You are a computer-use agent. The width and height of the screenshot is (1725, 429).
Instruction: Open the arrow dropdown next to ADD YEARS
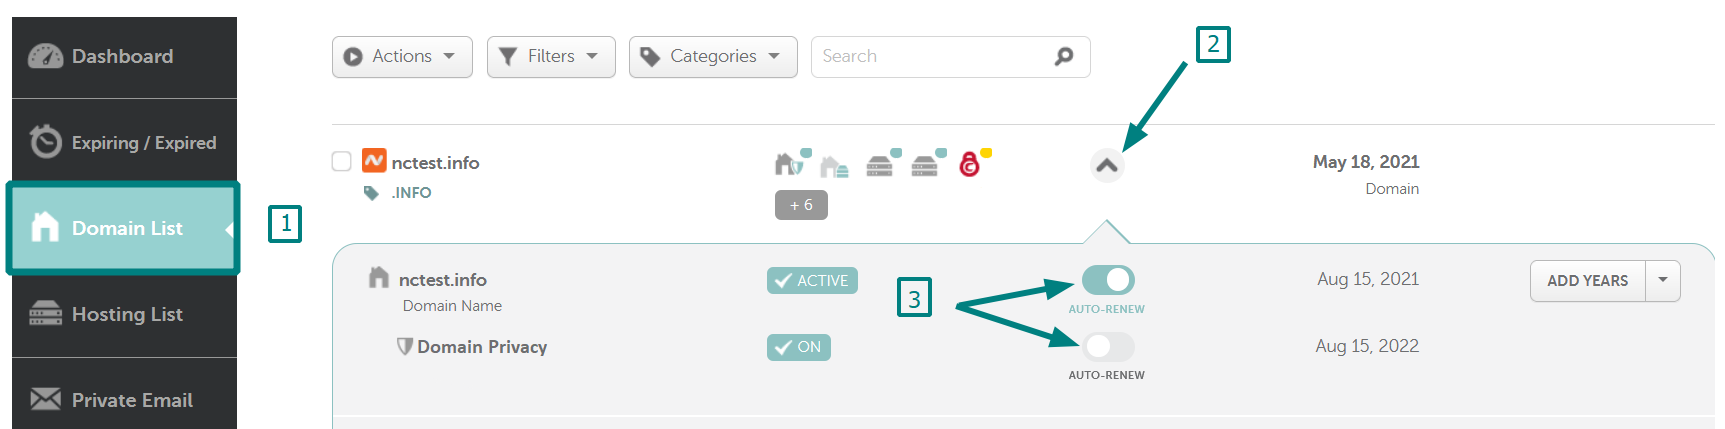[x=1663, y=281]
